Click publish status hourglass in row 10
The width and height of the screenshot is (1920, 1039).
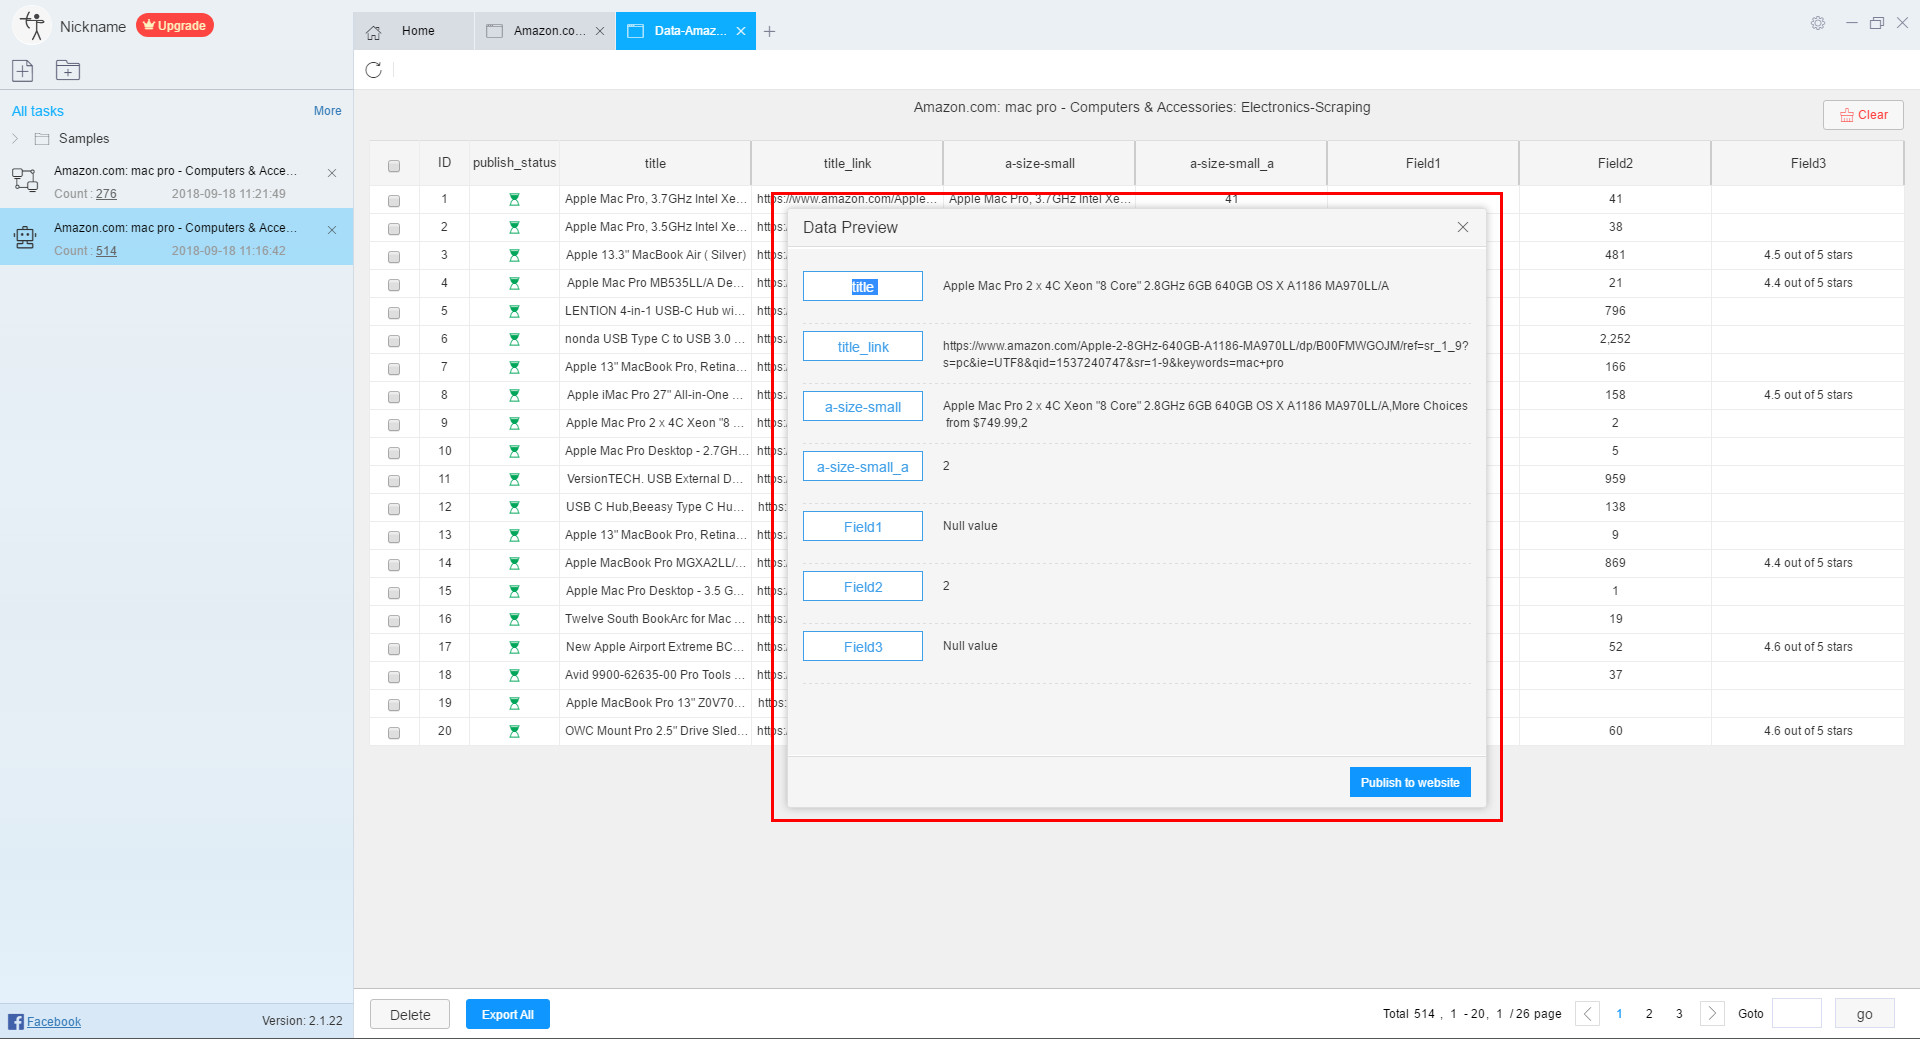pyautogui.click(x=514, y=451)
